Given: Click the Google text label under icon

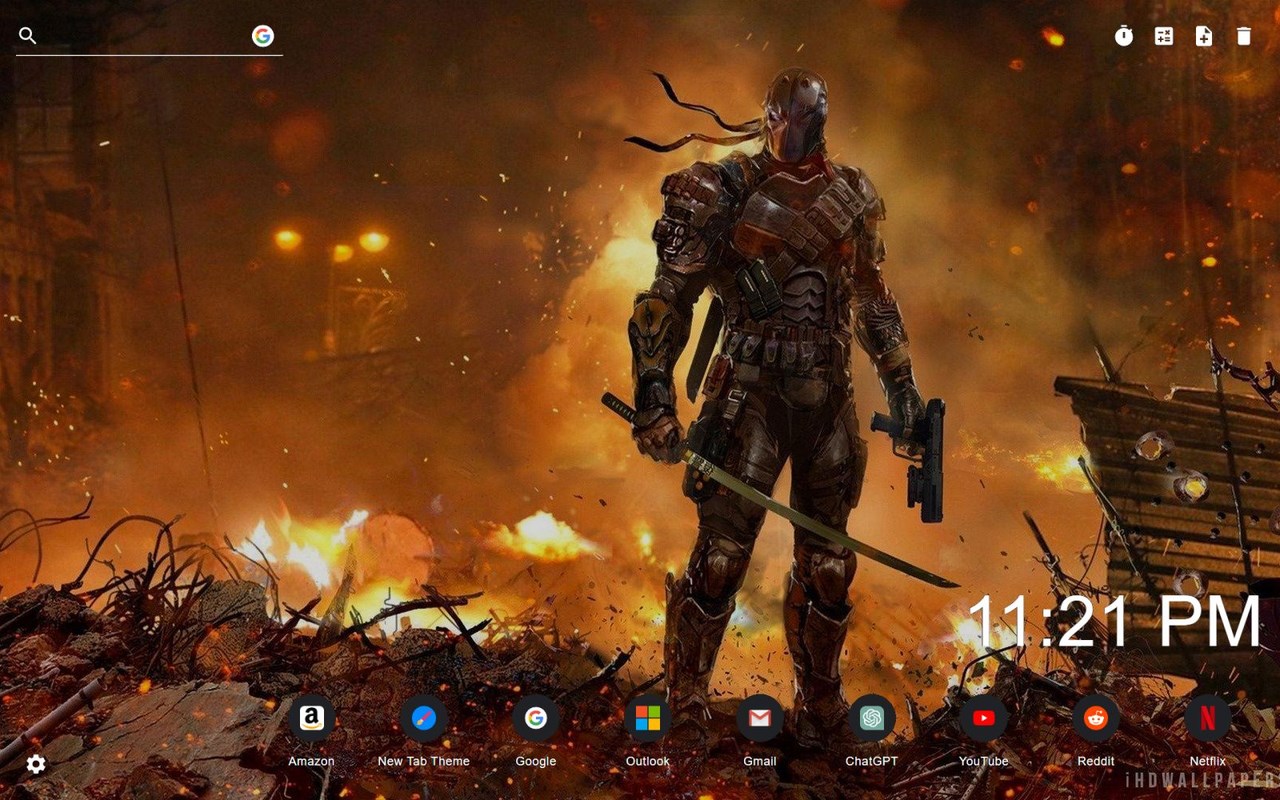Looking at the screenshot, I should click(536, 761).
